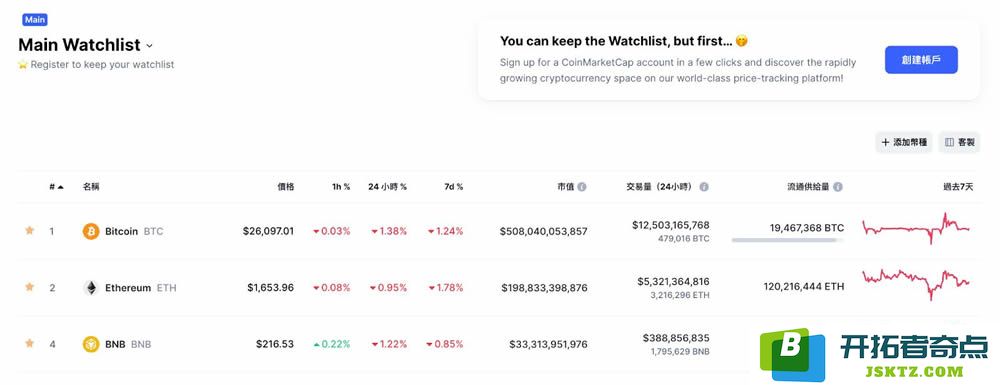The width and height of the screenshot is (1000, 385).
Task: Click the BNB coin logo icon
Action: coord(91,344)
